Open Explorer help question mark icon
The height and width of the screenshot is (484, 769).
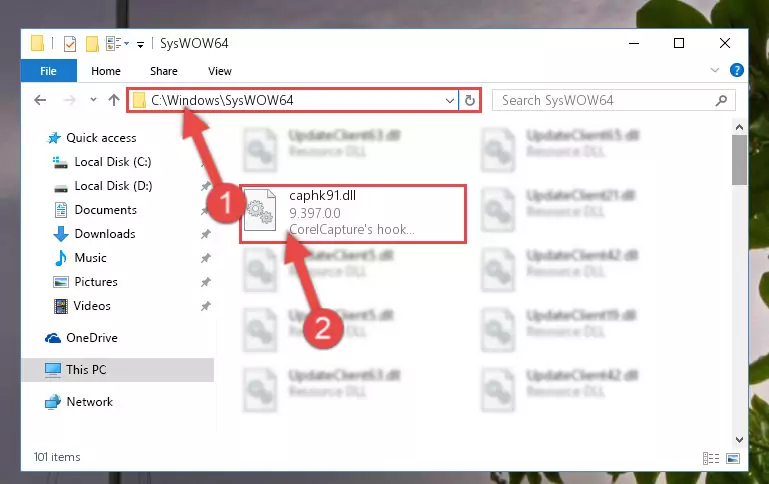(x=736, y=71)
